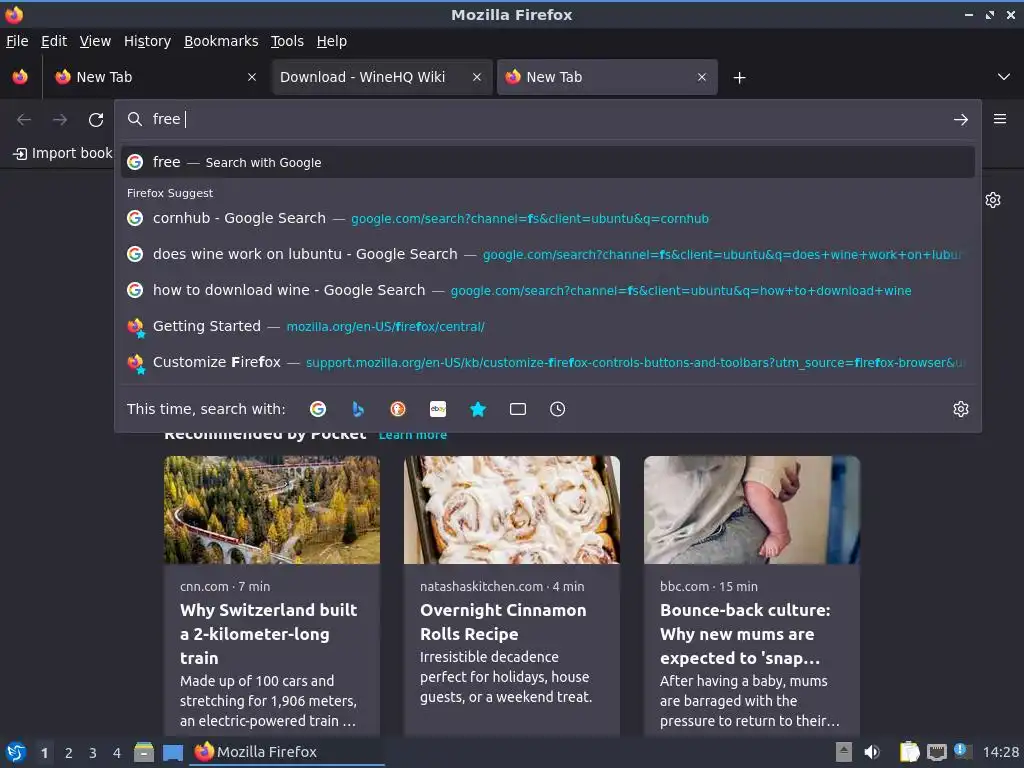This screenshot has width=1024, height=768.
Task: Close the Download - WineHQ Wiki tab
Action: point(477,77)
